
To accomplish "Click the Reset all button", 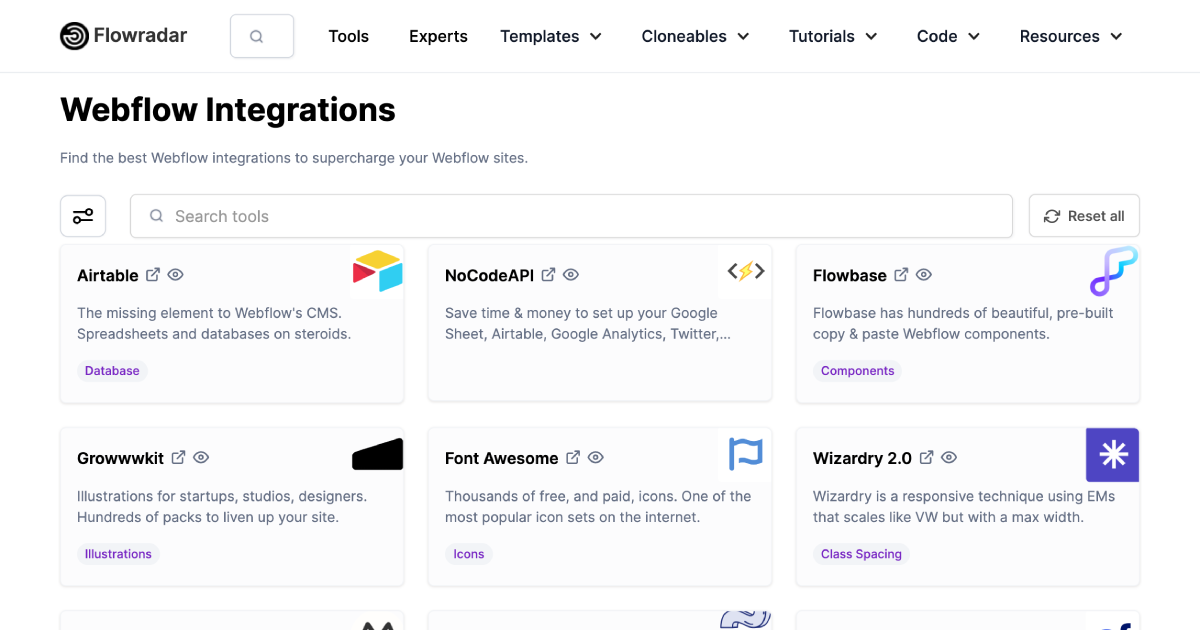I will [x=1084, y=215].
